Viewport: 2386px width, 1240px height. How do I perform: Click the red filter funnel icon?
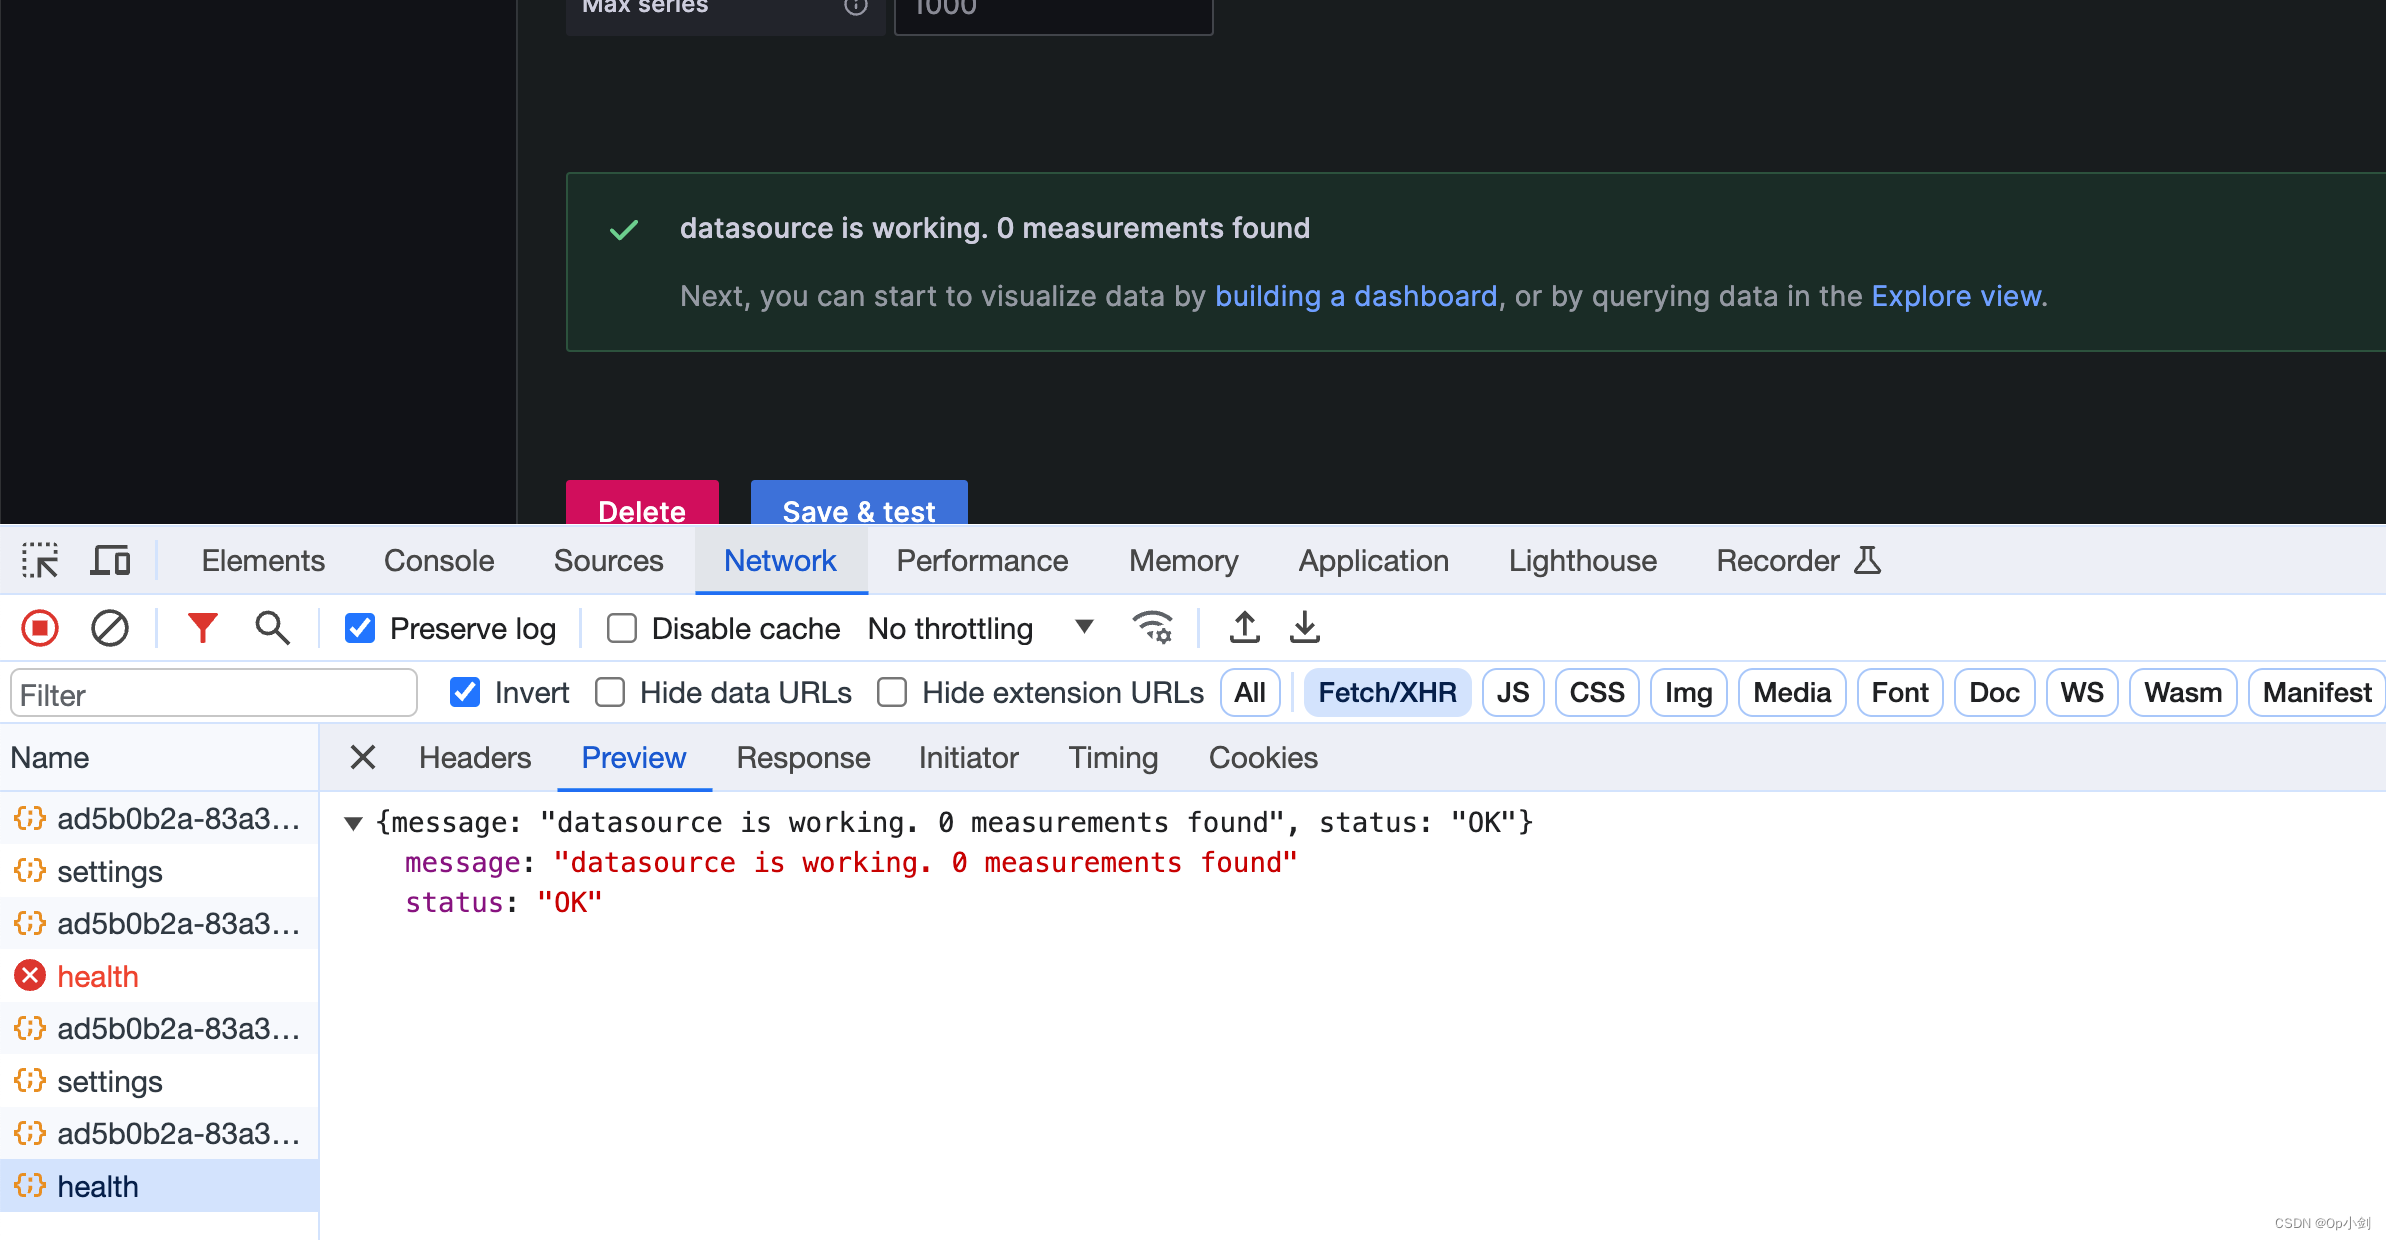point(202,628)
